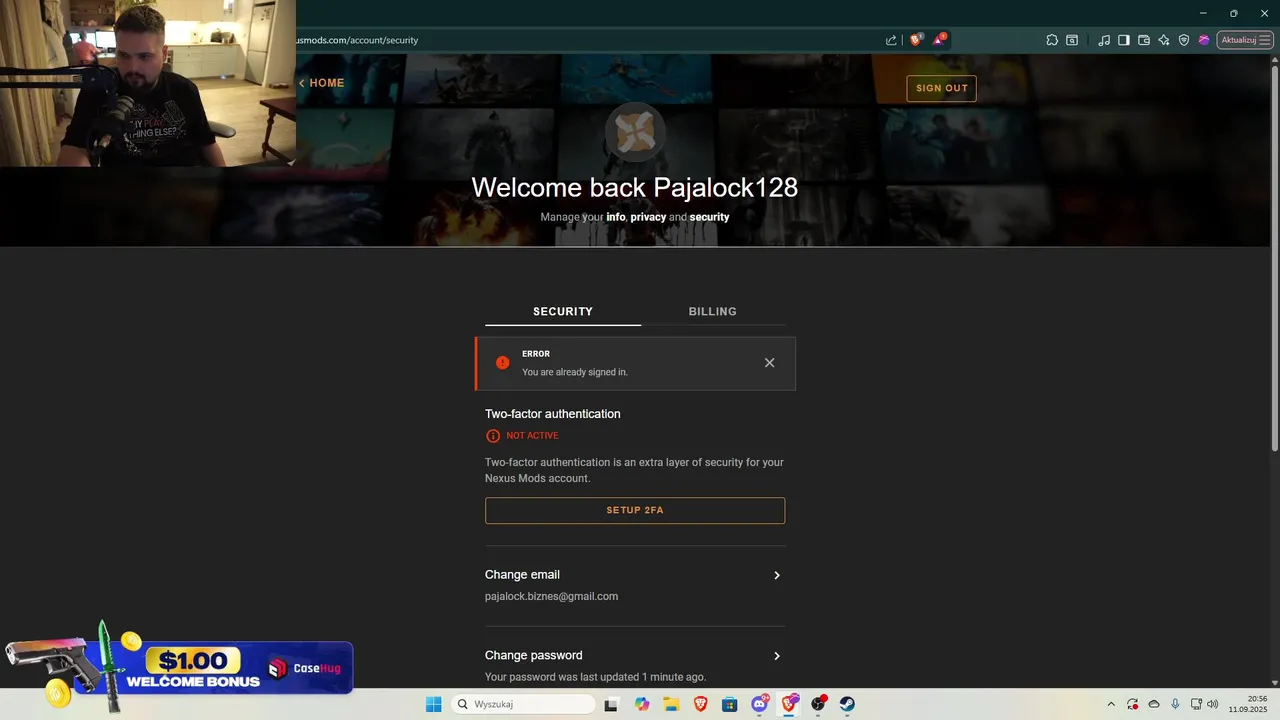This screenshot has width=1280, height=720.
Task: Switch to the SECURITY tab
Action: 563,311
